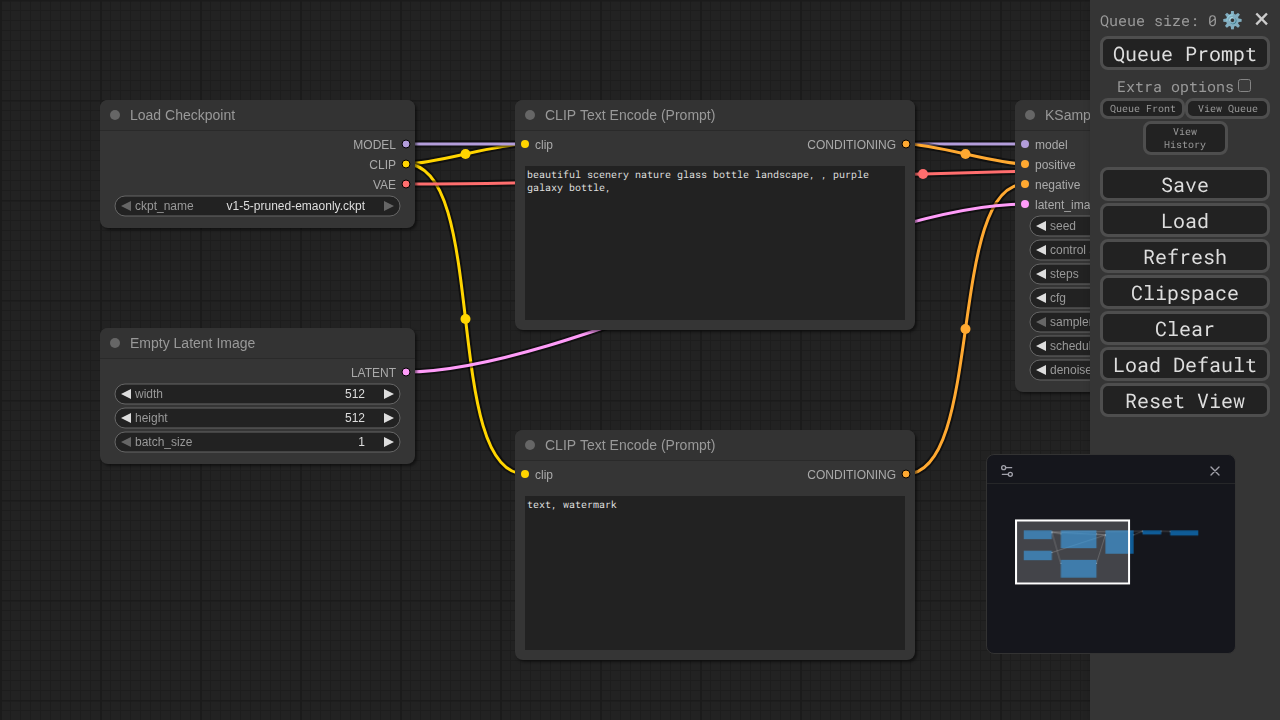Select next checkpoint with ckpt_name right arrow
The height and width of the screenshot is (720, 1280).
[x=389, y=206]
